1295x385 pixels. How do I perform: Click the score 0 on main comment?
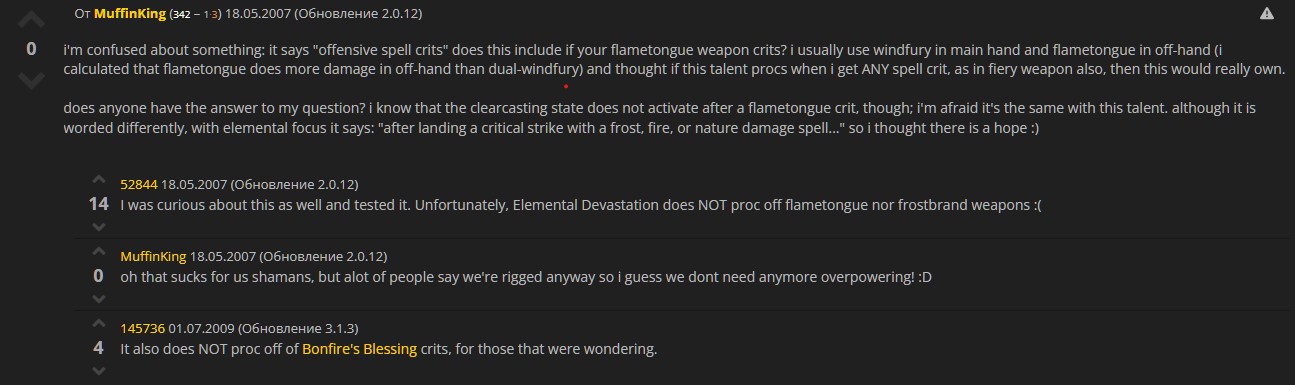pyautogui.click(x=32, y=49)
